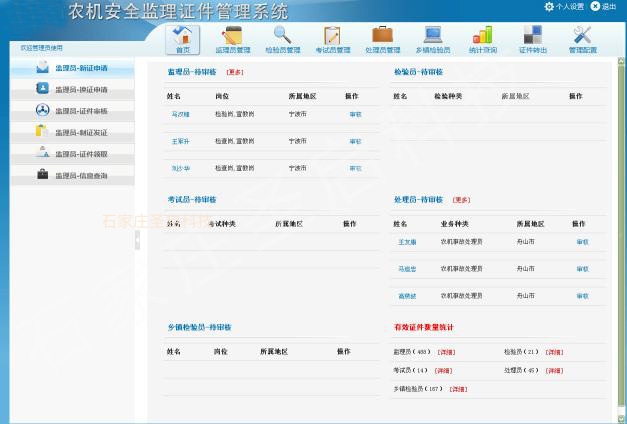This screenshot has width=627, height=424.
Task: Open 统计查询 bar chart icon
Action: coord(483,35)
